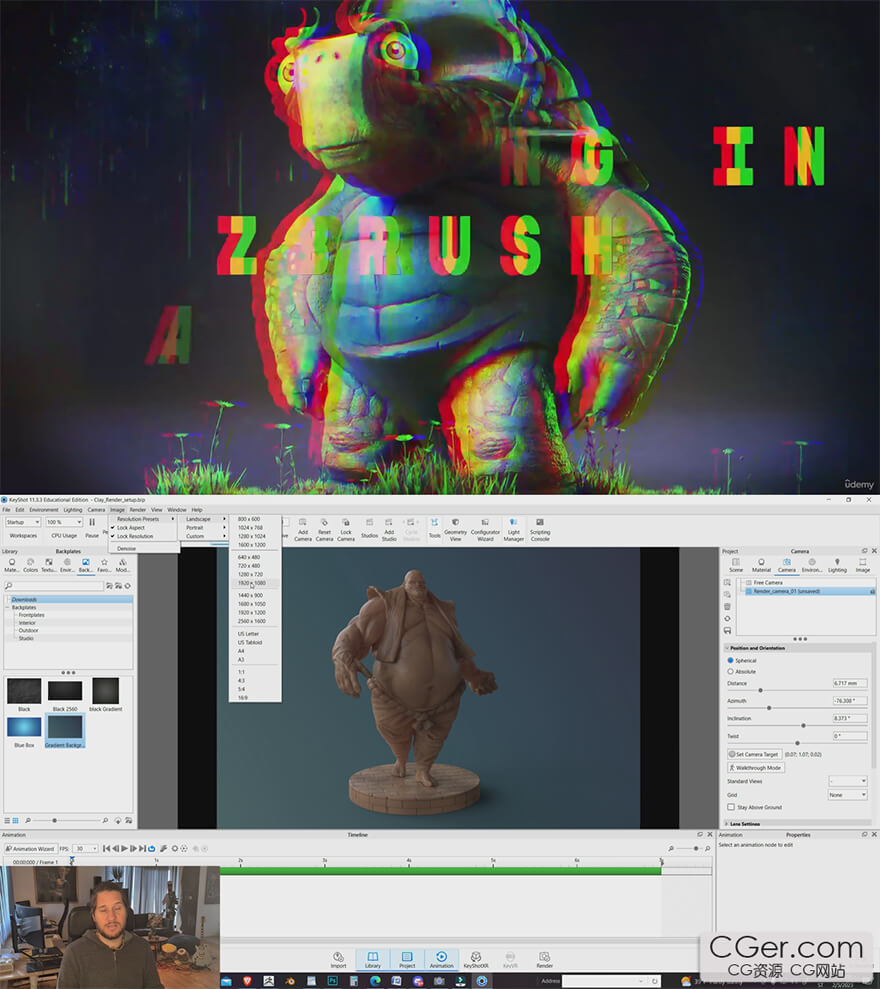The width and height of the screenshot is (880, 989).
Task: Toggle the Animation panel button at bottom
Action: tap(442, 960)
